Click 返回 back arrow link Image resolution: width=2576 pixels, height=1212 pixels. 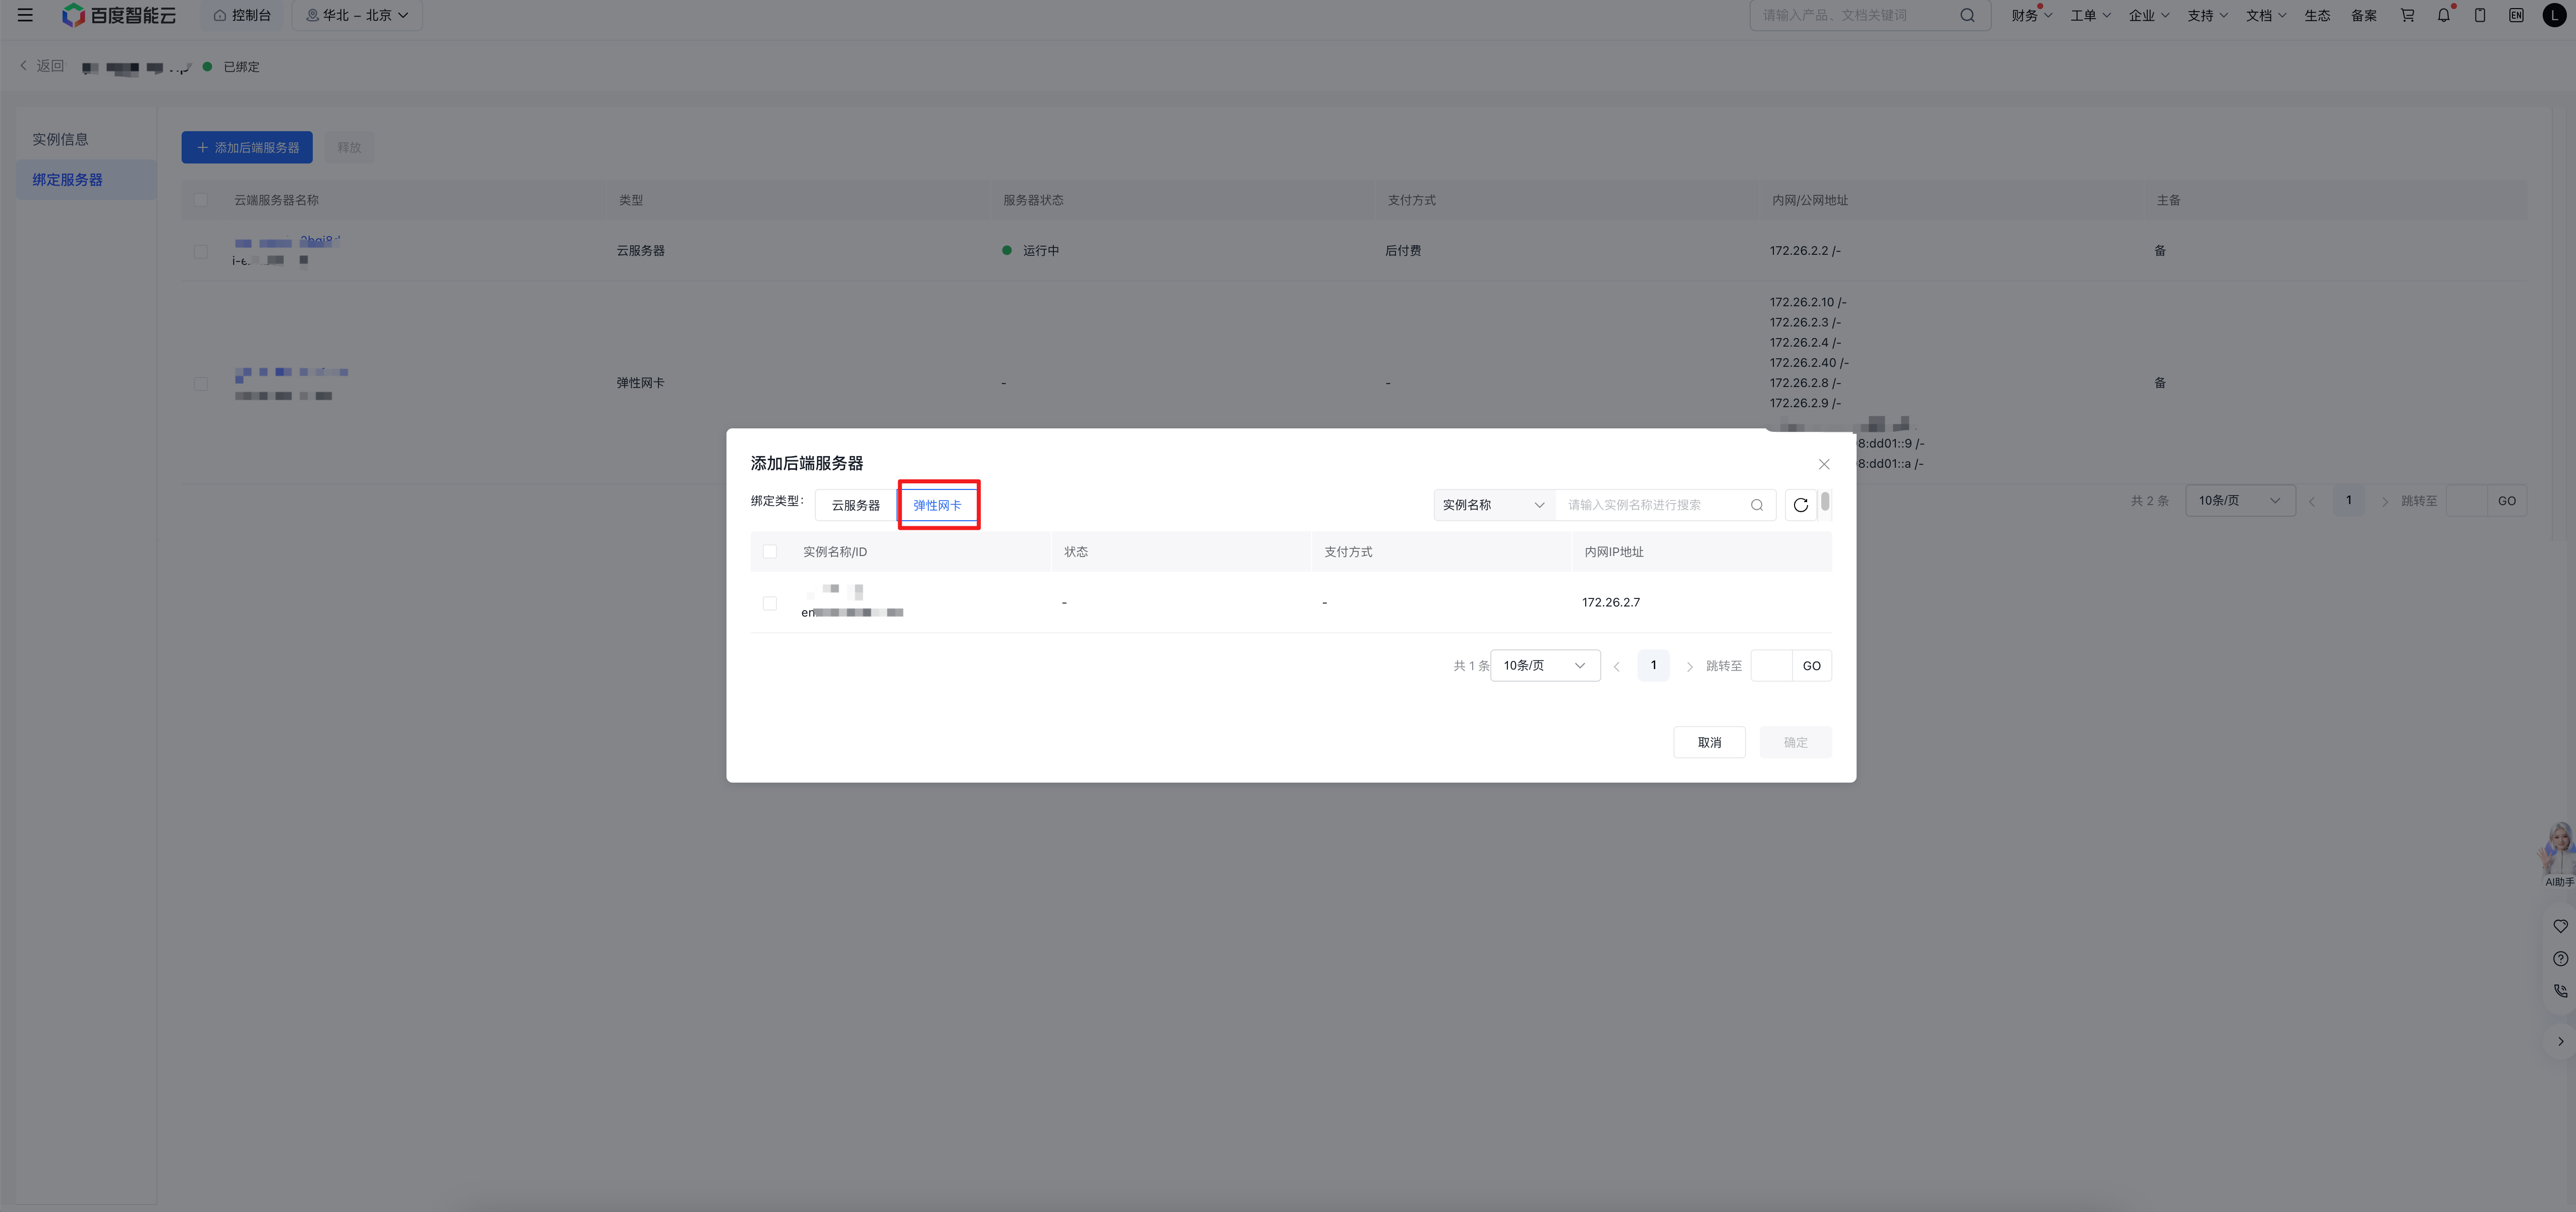41,66
